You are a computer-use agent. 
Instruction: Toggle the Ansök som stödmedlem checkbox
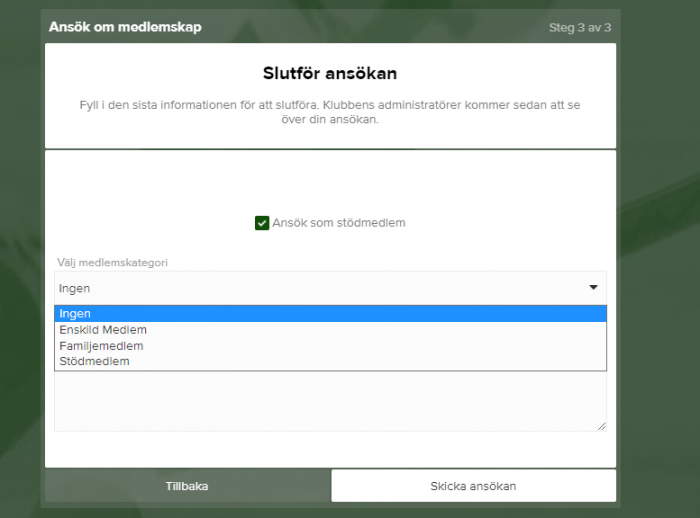[262, 223]
